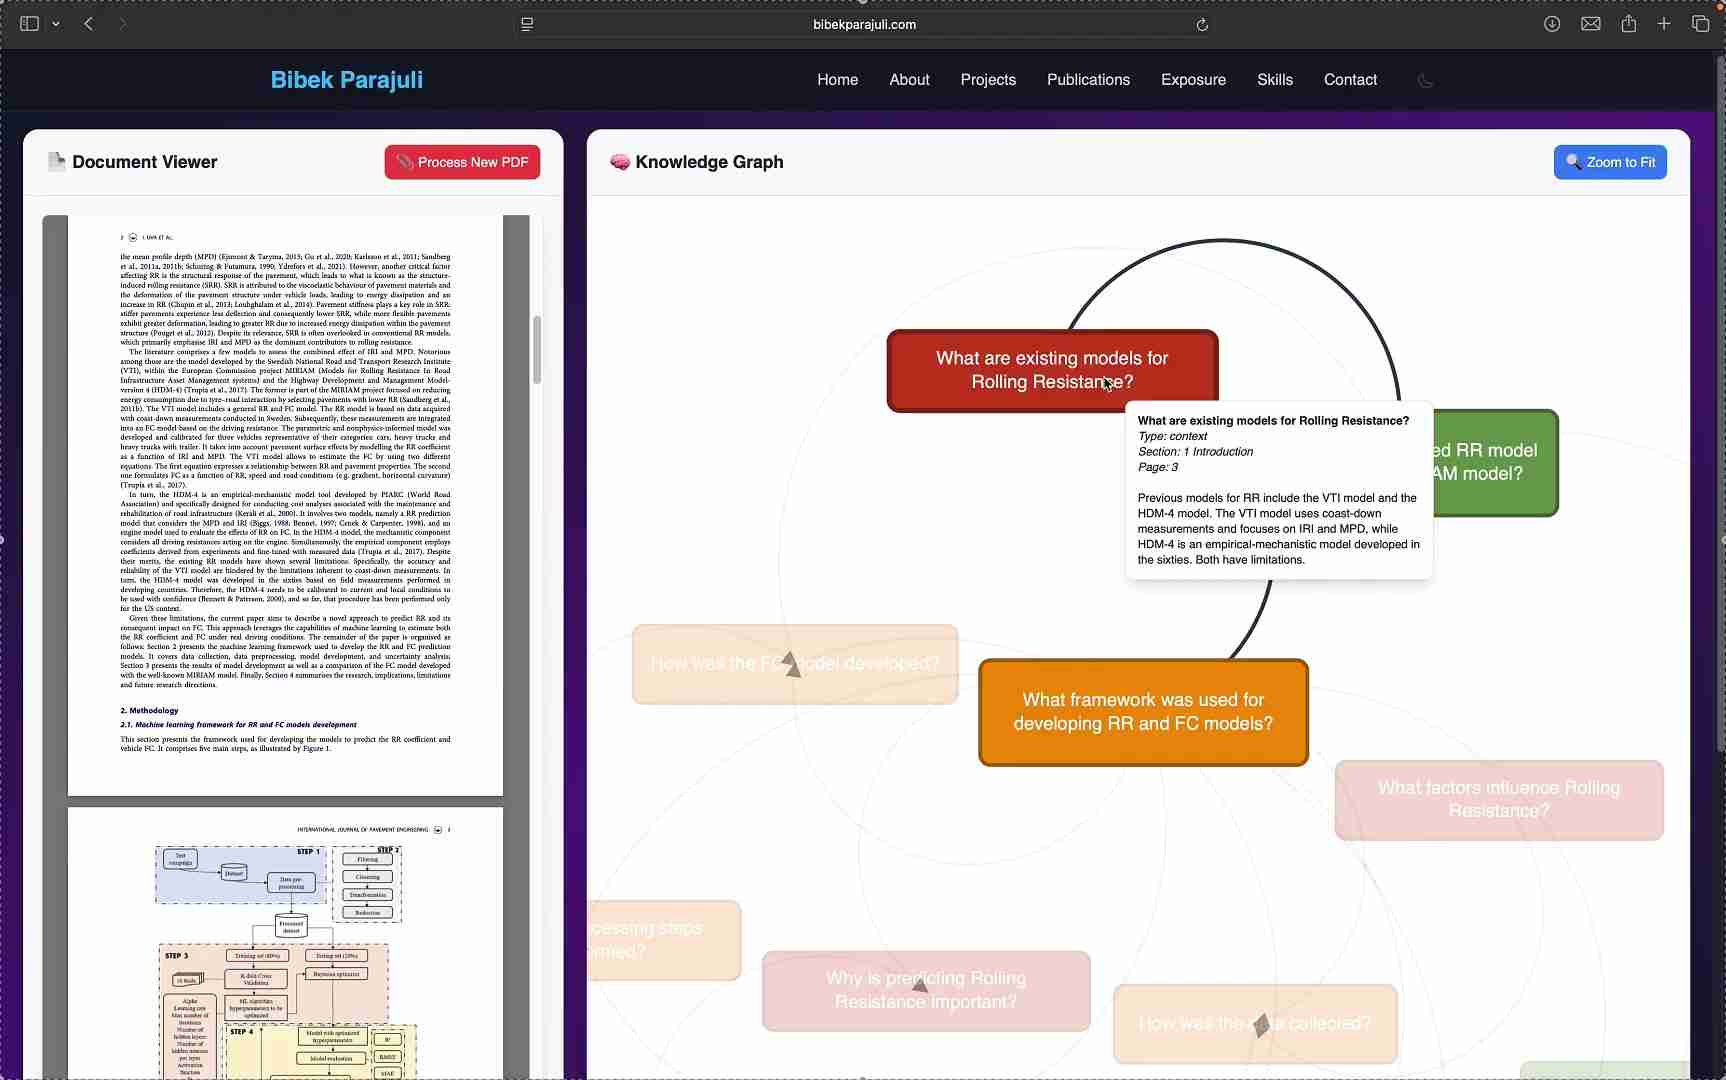Navigate to the Skills section
Screen dimensions: 1726x1080
(1274, 80)
